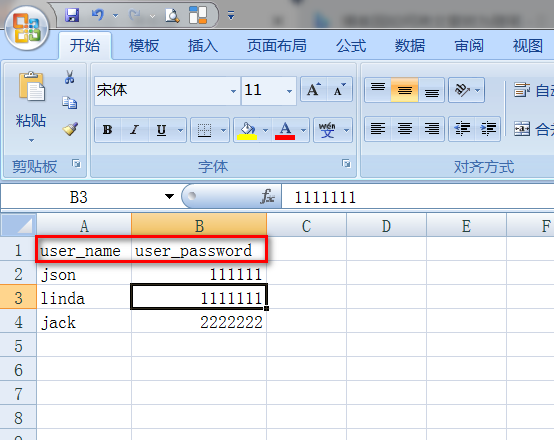Viewport: 554px width, 440px height.
Task: Toggle Italic formatting
Action: point(134,130)
